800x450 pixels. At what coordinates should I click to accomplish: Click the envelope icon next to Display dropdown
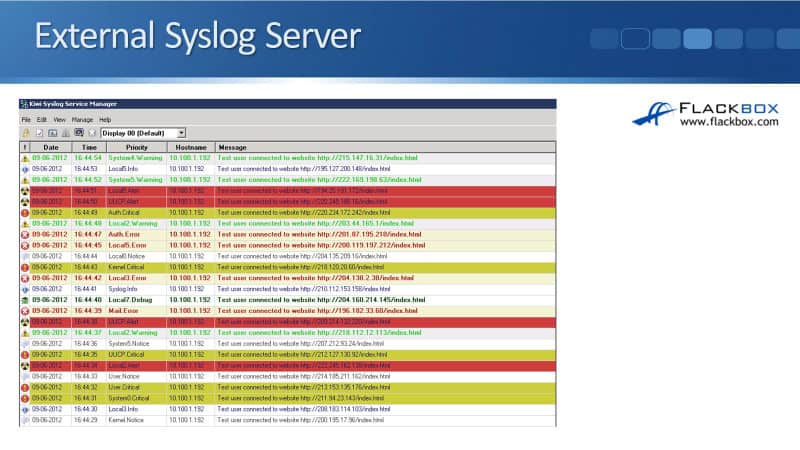(92, 132)
